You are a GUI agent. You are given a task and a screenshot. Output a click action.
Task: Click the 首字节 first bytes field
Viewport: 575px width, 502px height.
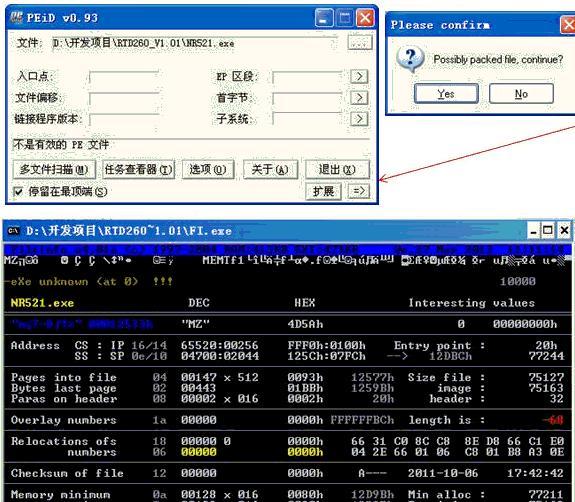(x=307, y=98)
